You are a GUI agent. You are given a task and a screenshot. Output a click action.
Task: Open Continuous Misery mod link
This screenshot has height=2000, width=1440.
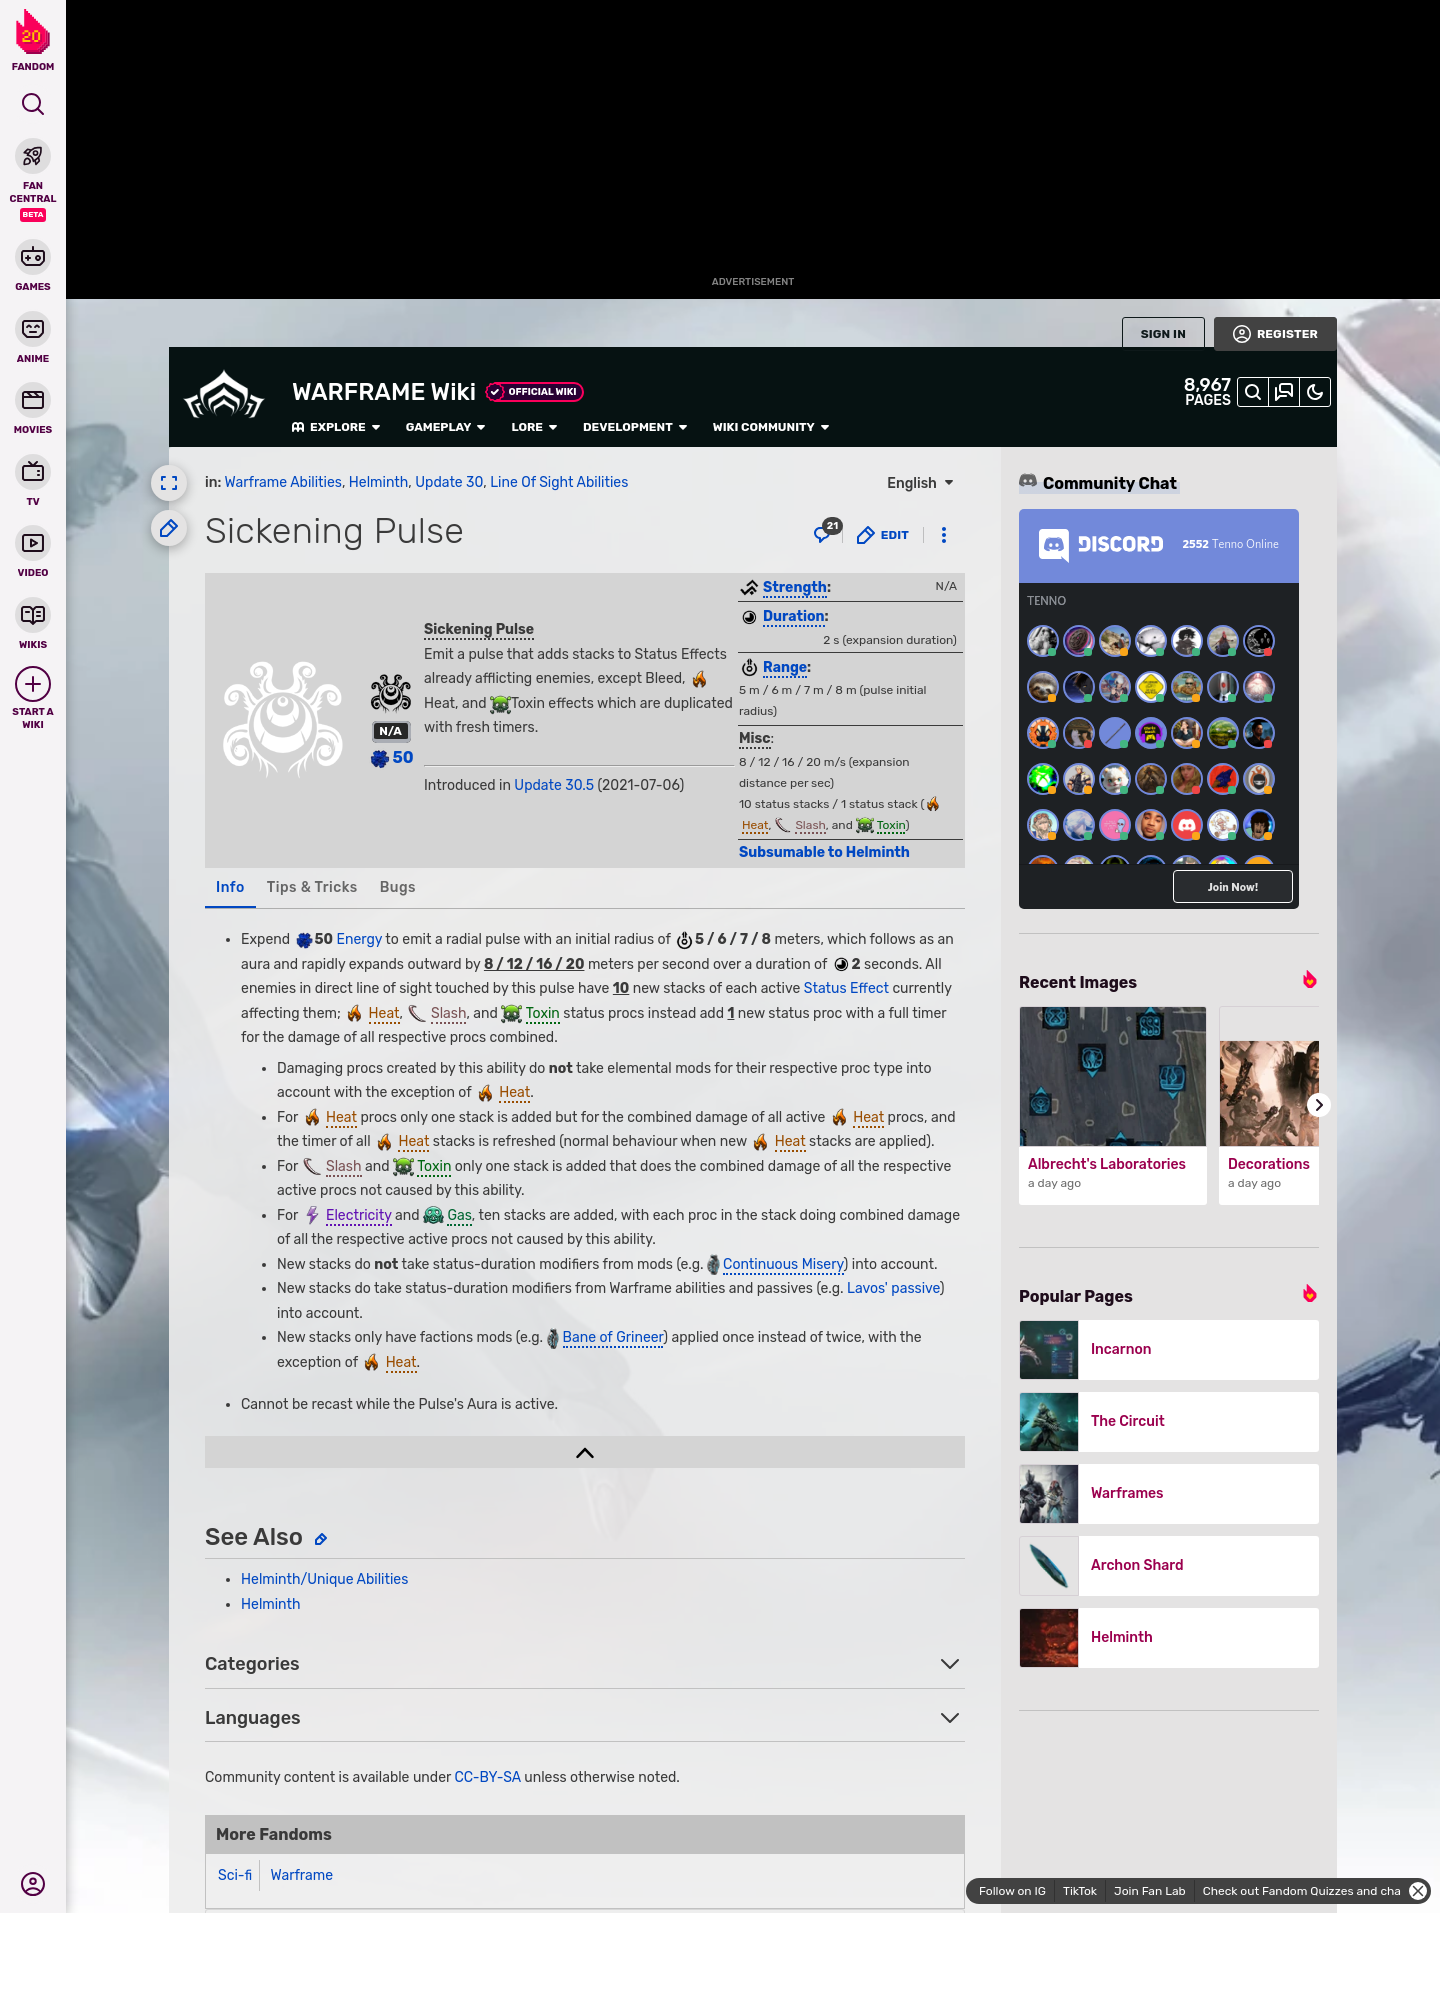[x=783, y=1264]
